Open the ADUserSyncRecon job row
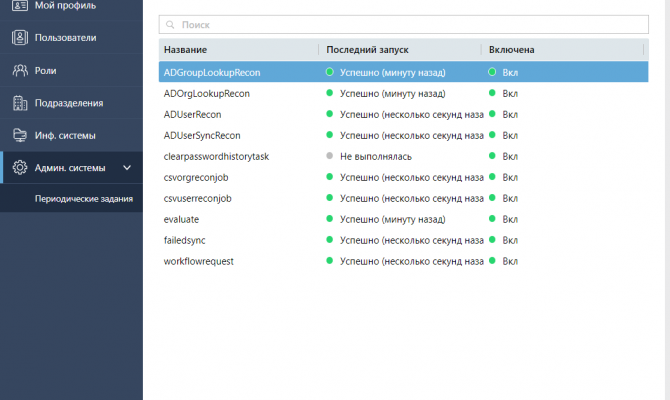Viewport: 670px width, 400px height. (202, 135)
